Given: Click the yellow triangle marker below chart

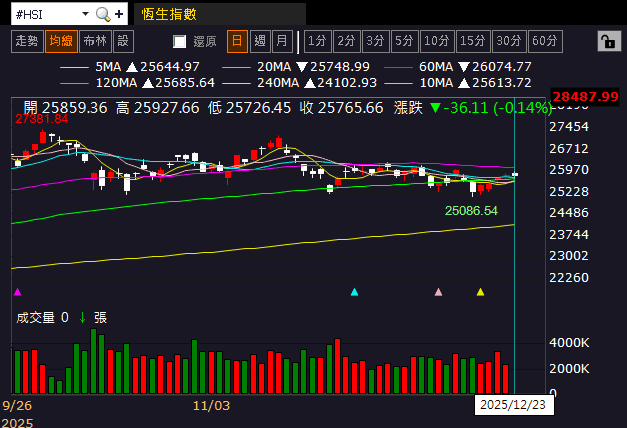Looking at the screenshot, I should point(481,292).
